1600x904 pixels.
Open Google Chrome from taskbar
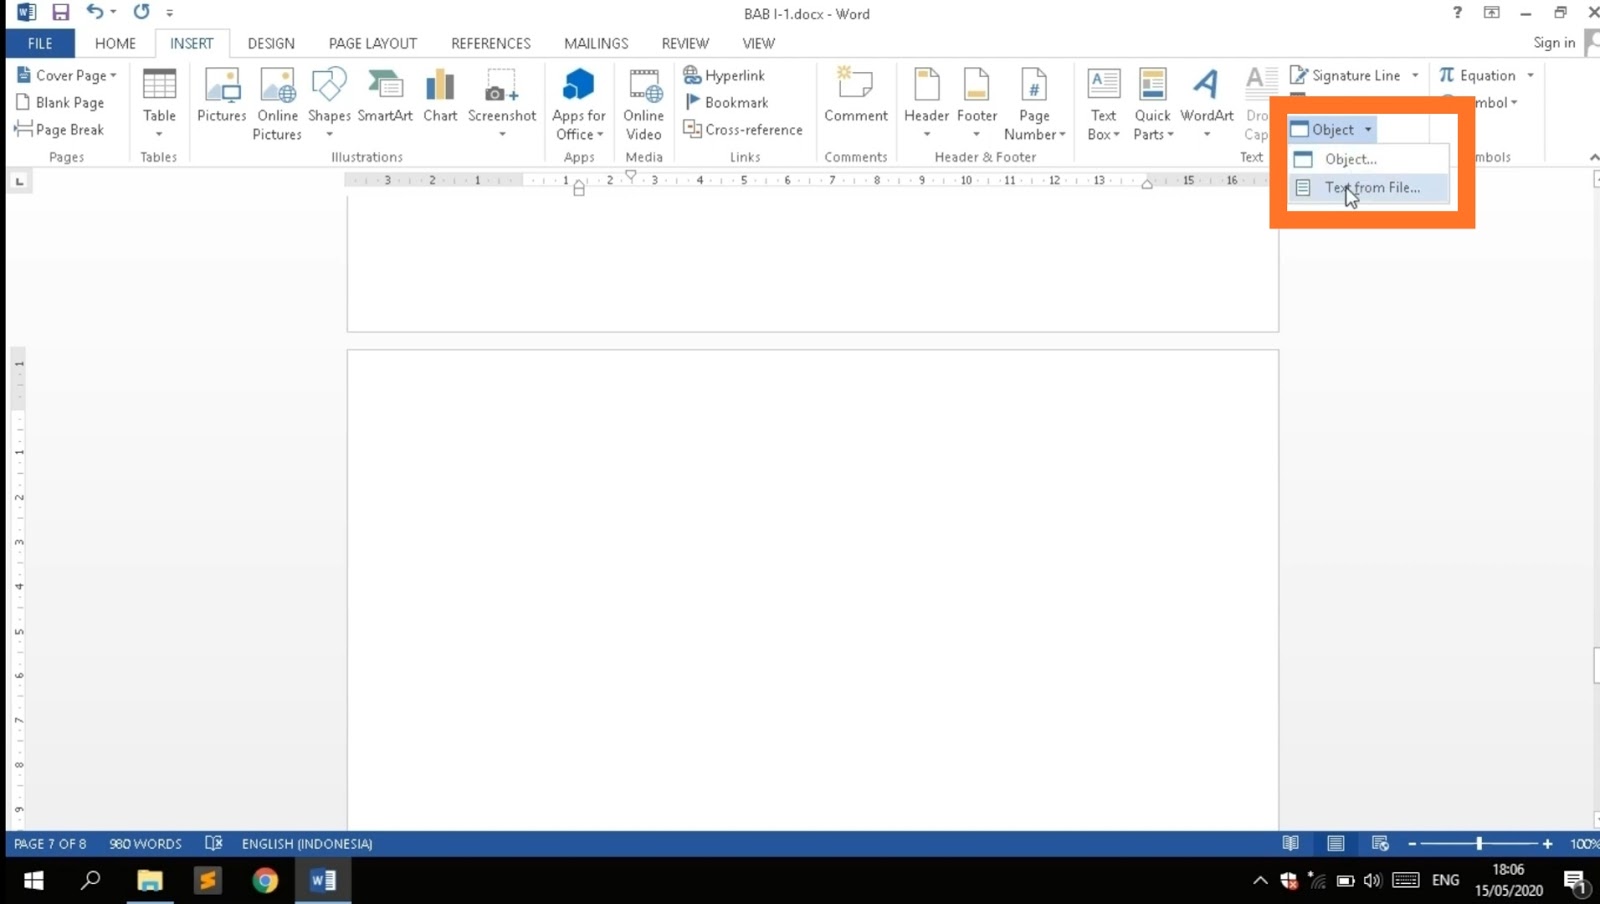point(265,880)
